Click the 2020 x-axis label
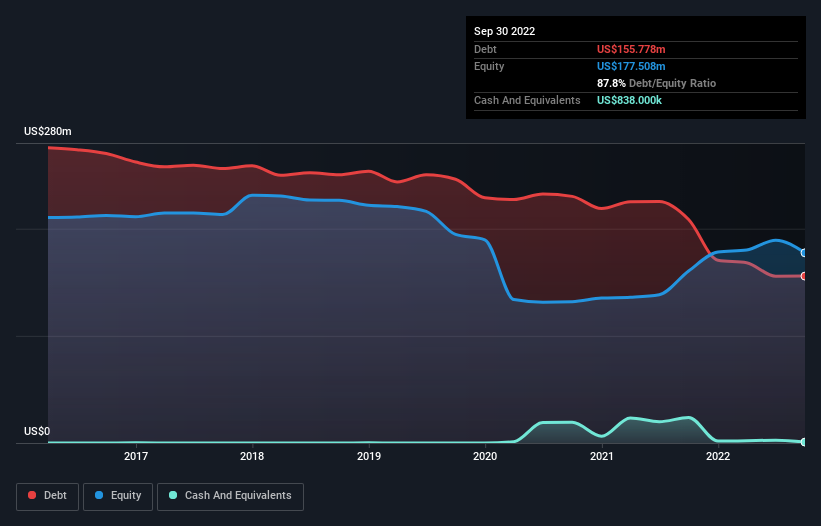Screen dimensions: 821x526 [485, 456]
